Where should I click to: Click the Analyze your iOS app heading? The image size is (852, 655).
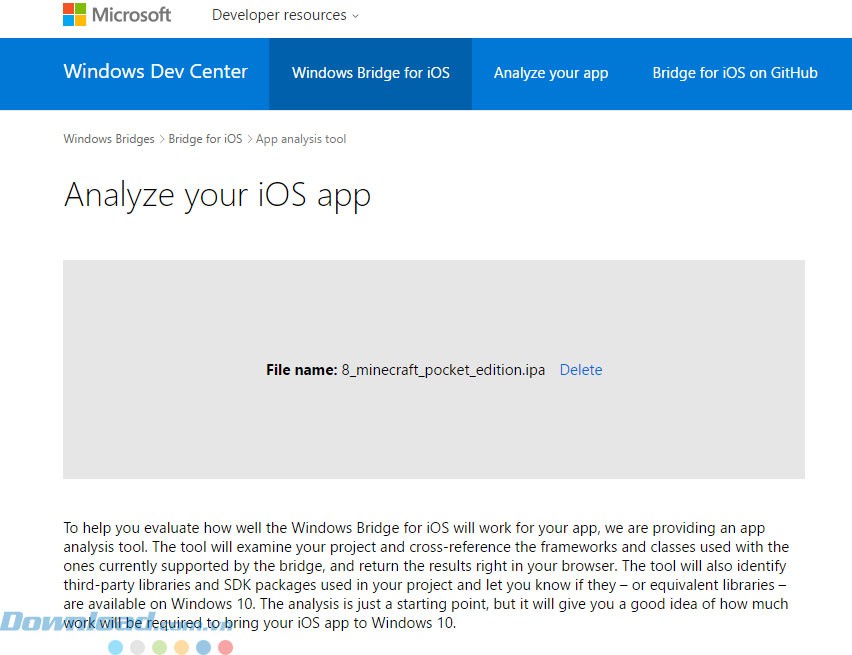217,194
